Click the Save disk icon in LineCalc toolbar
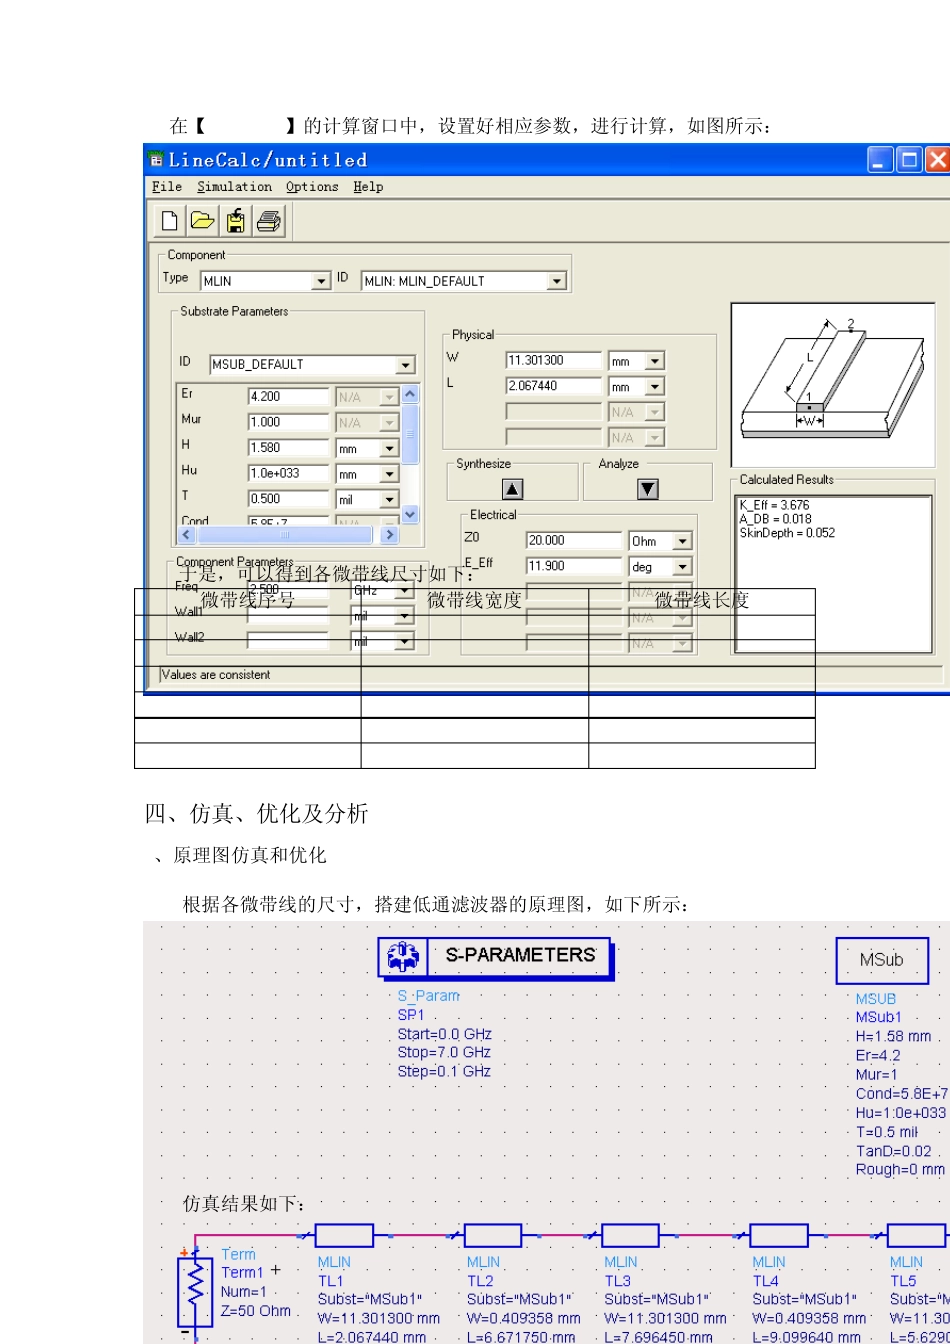Image resolution: width=950 pixels, height=1344 pixels. point(236,221)
